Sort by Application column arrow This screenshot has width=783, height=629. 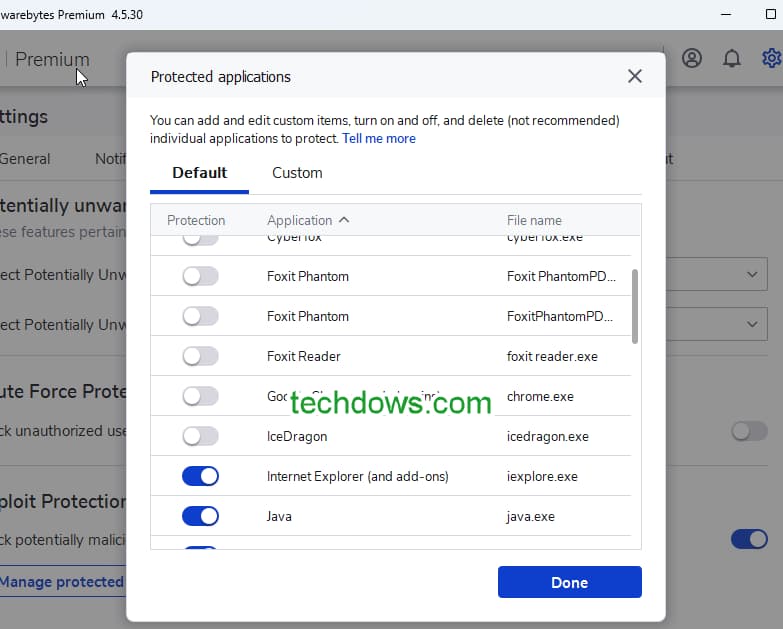click(x=344, y=220)
